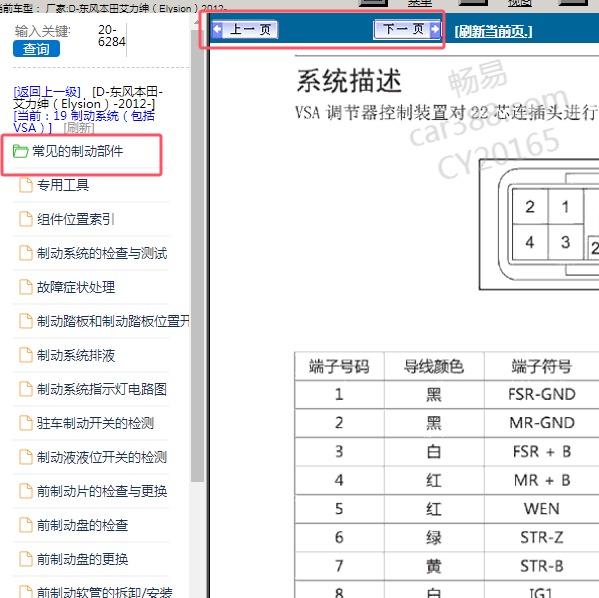The image size is (599, 598).
Task: Click the MR-GND table cell
Action: click(542, 423)
